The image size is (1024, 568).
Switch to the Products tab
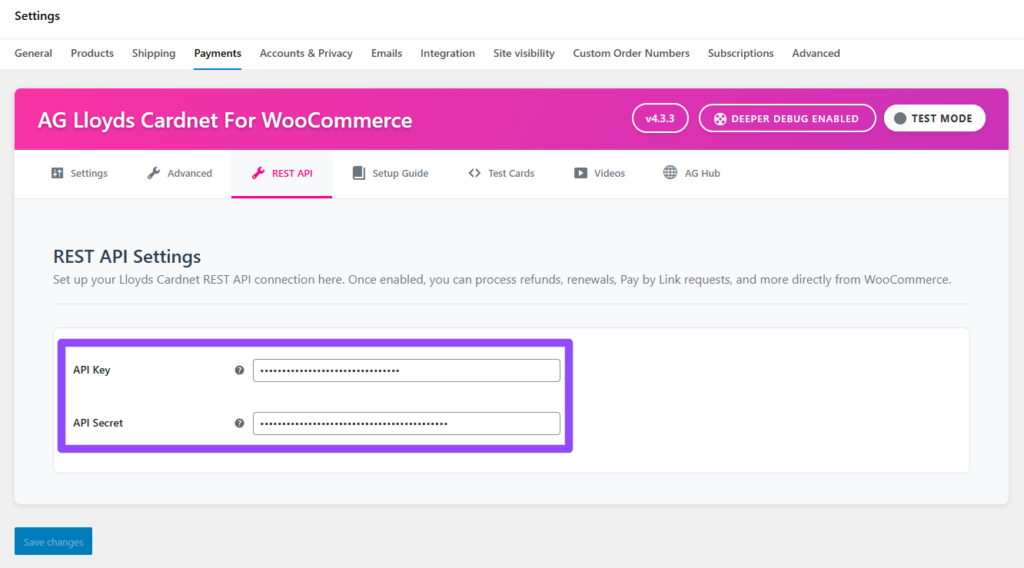click(x=92, y=54)
